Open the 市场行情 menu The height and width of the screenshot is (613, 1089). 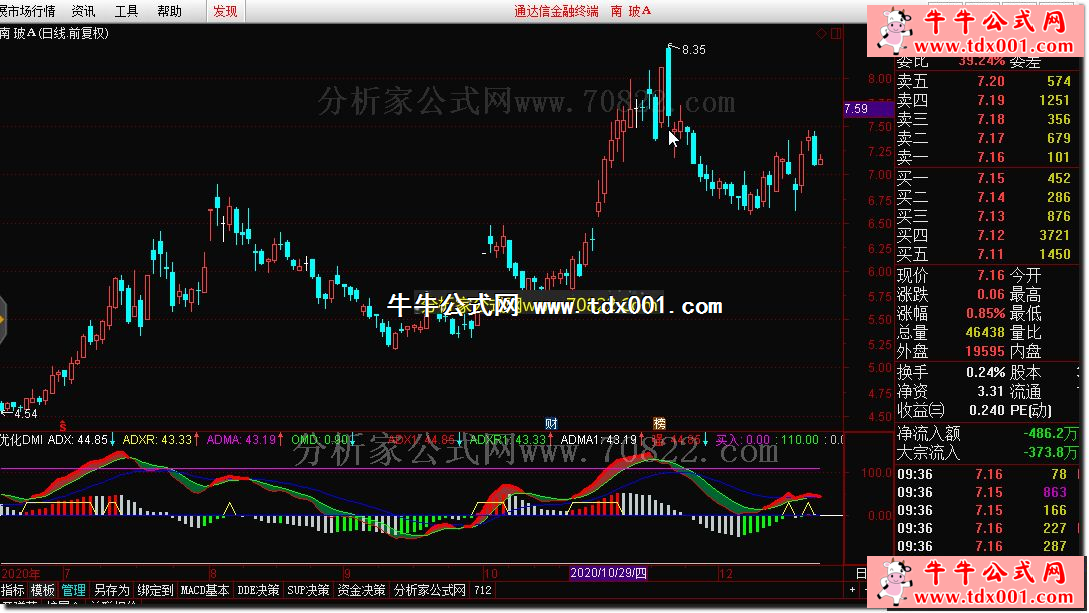click(28, 11)
